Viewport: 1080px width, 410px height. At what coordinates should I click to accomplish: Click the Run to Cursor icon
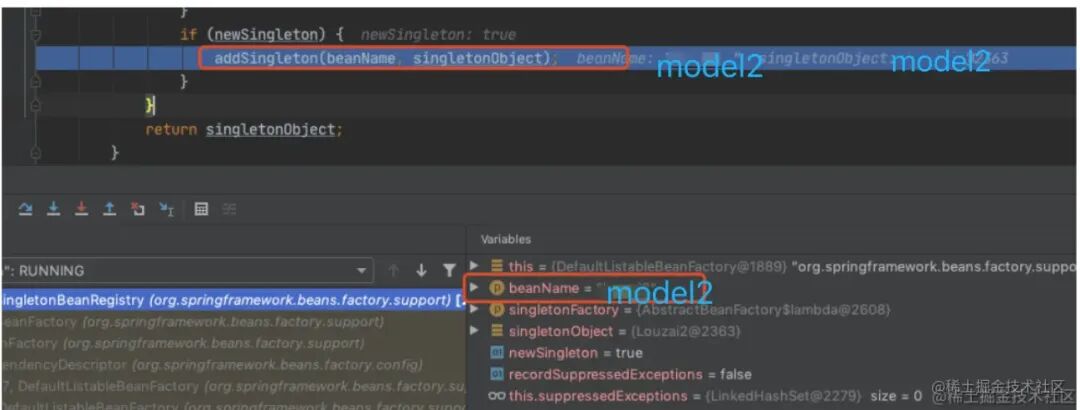click(x=166, y=209)
